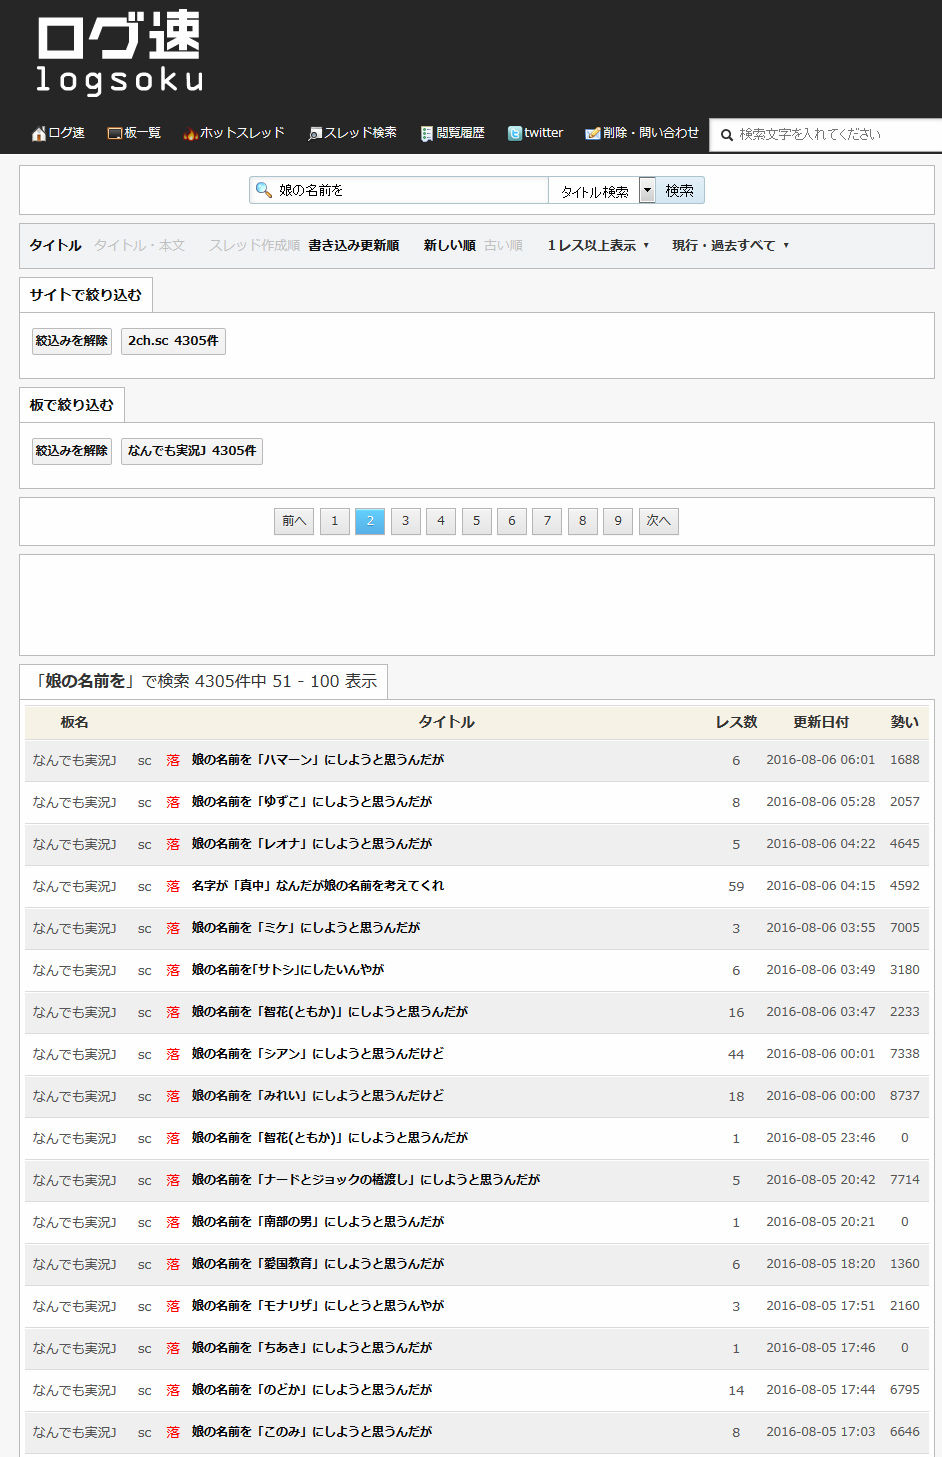Select the タイトル・本文 search scope option
Viewport: 942px width, 1457px height.
139,245
